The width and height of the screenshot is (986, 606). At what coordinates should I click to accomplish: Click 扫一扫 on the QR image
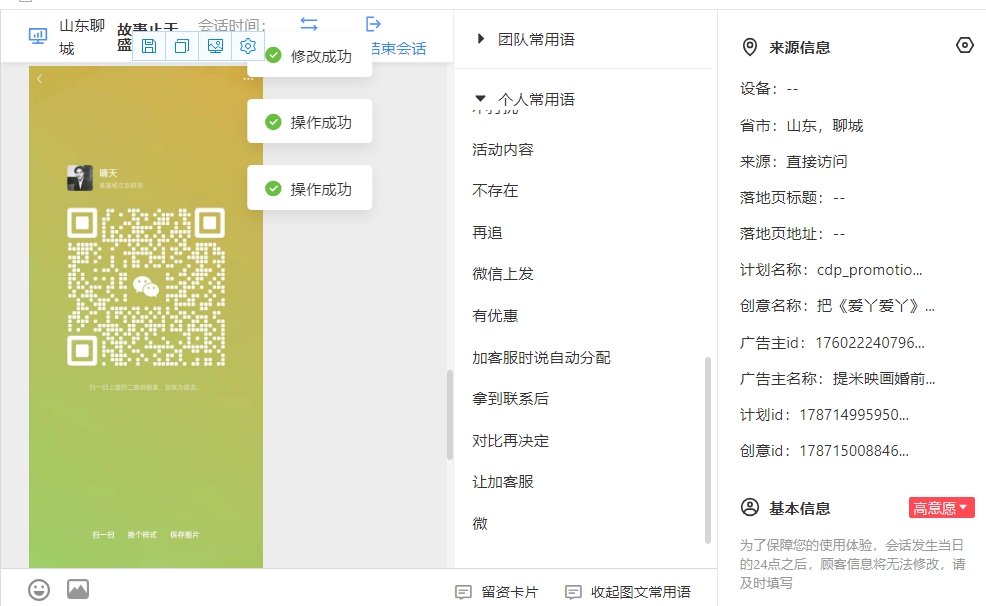[x=103, y=535]
